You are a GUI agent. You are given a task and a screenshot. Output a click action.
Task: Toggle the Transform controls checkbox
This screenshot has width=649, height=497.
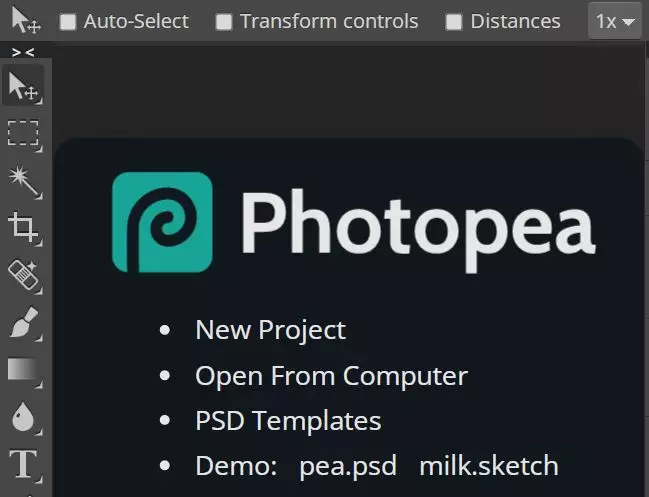[x=224, y=22]
